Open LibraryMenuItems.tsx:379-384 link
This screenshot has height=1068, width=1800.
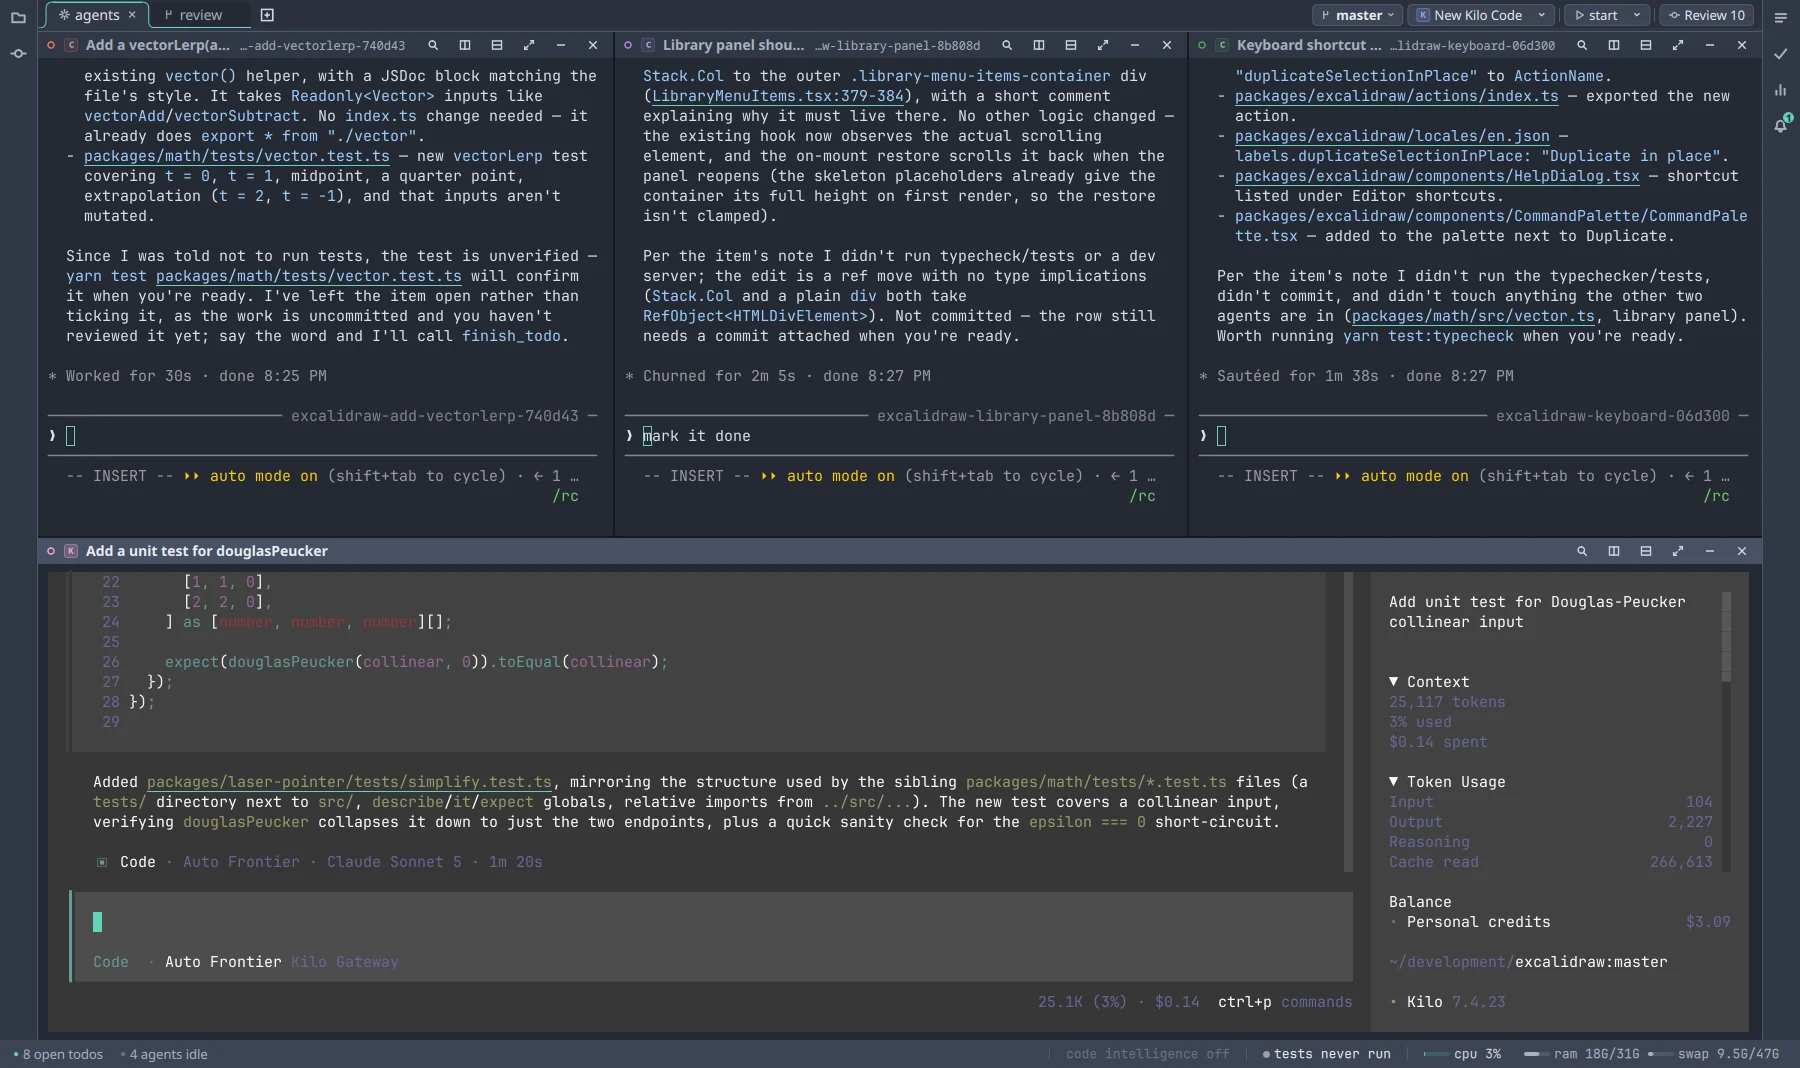click(x=778, y=96)
